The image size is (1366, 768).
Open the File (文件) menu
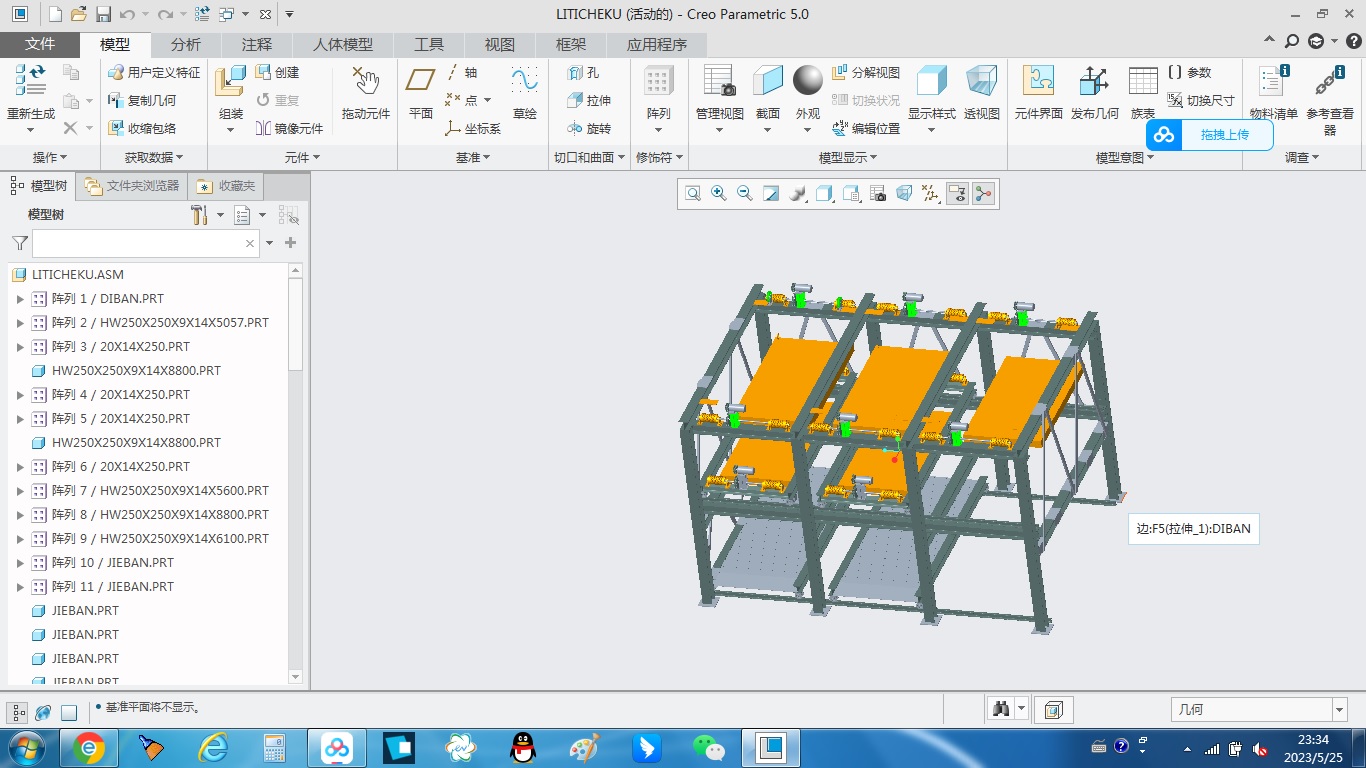tap(40, 44)
